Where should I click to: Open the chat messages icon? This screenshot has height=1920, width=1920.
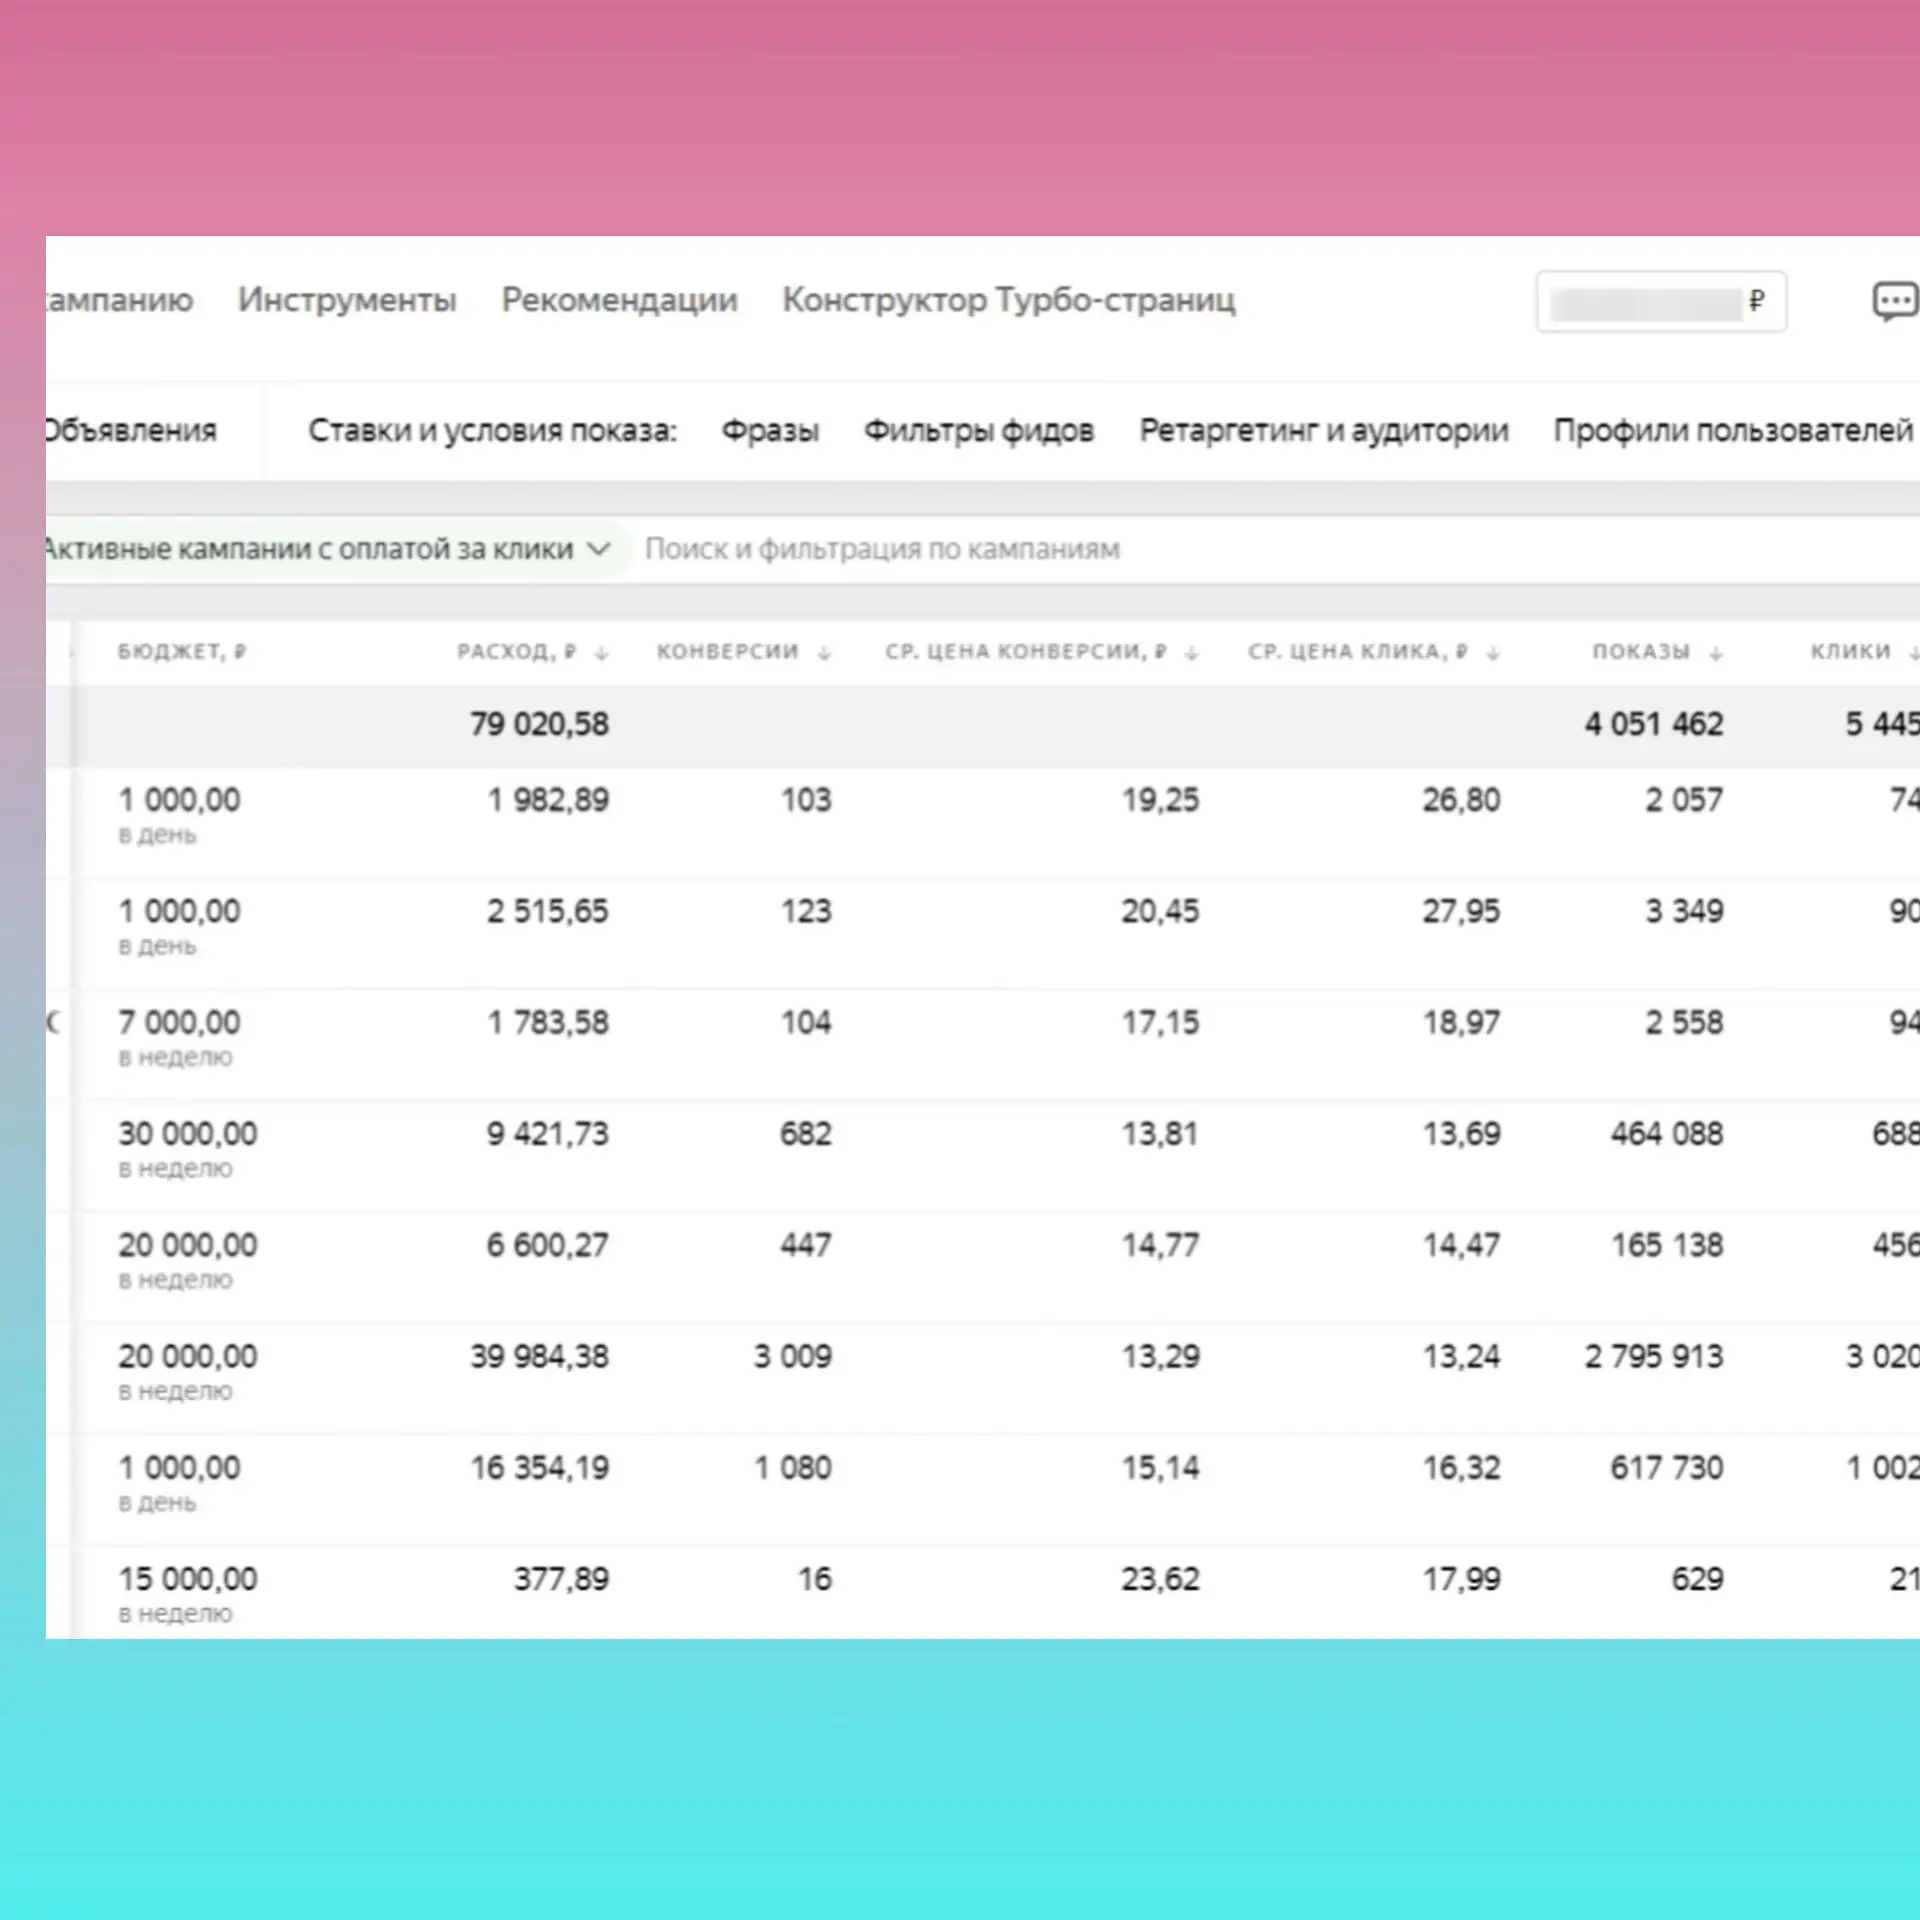pyautogui.click(x=1895, y=301)
